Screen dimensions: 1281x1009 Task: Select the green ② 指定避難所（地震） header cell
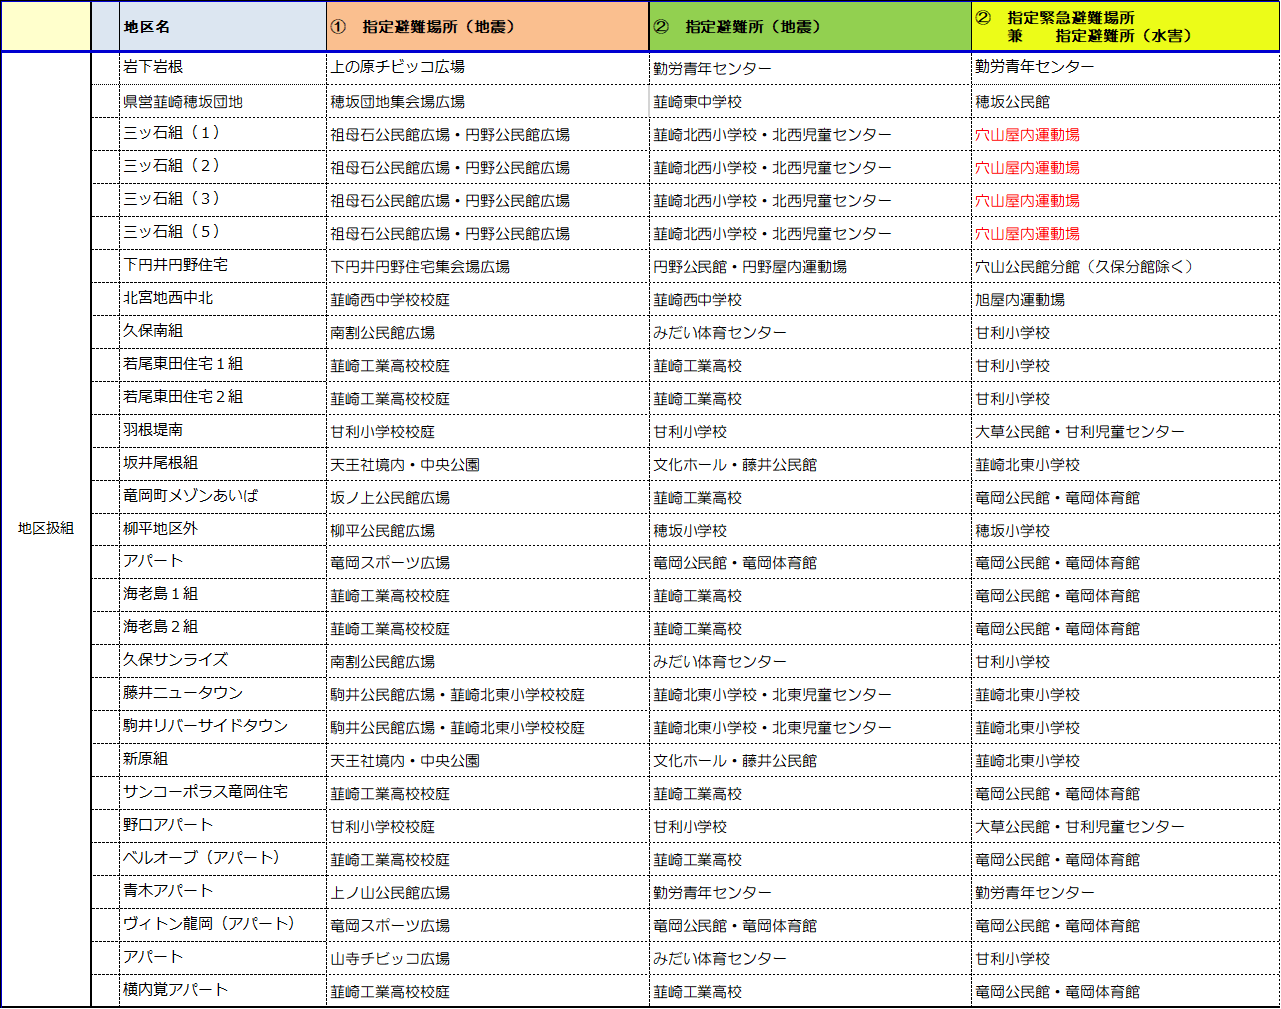[x=810, y=27]
